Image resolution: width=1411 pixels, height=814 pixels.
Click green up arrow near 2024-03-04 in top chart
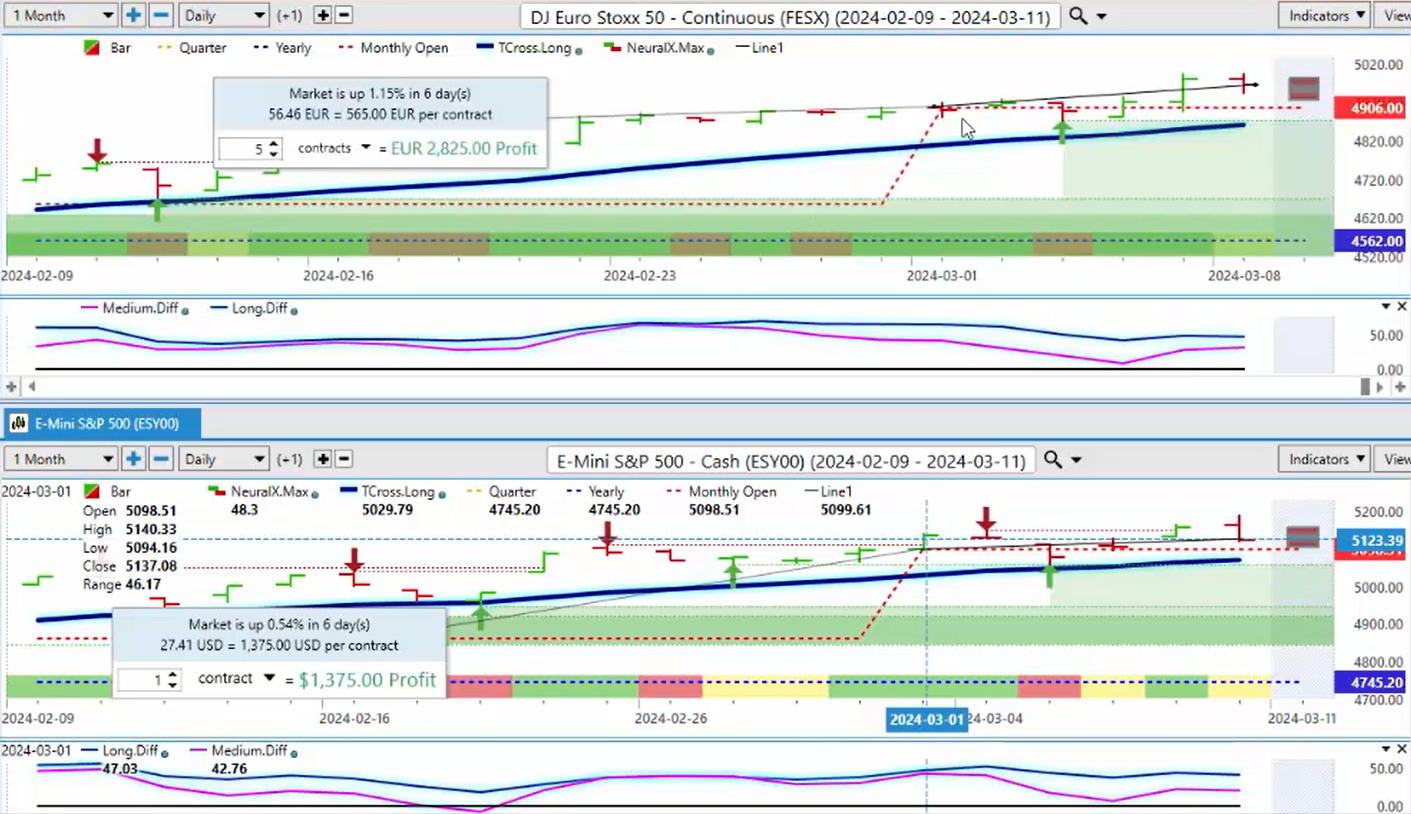[x=1062, y=131]
